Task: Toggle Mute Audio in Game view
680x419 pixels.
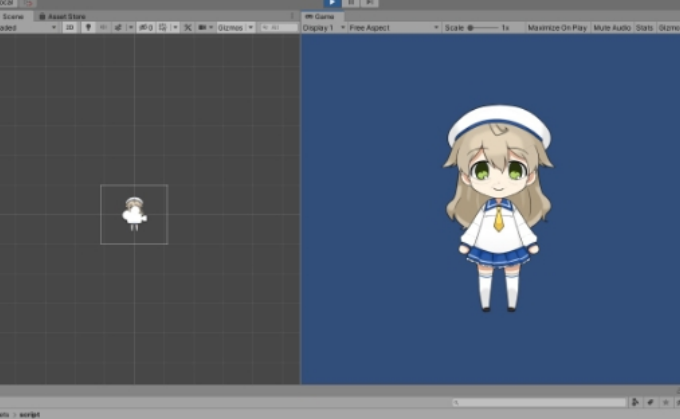Action: point(612,28)
